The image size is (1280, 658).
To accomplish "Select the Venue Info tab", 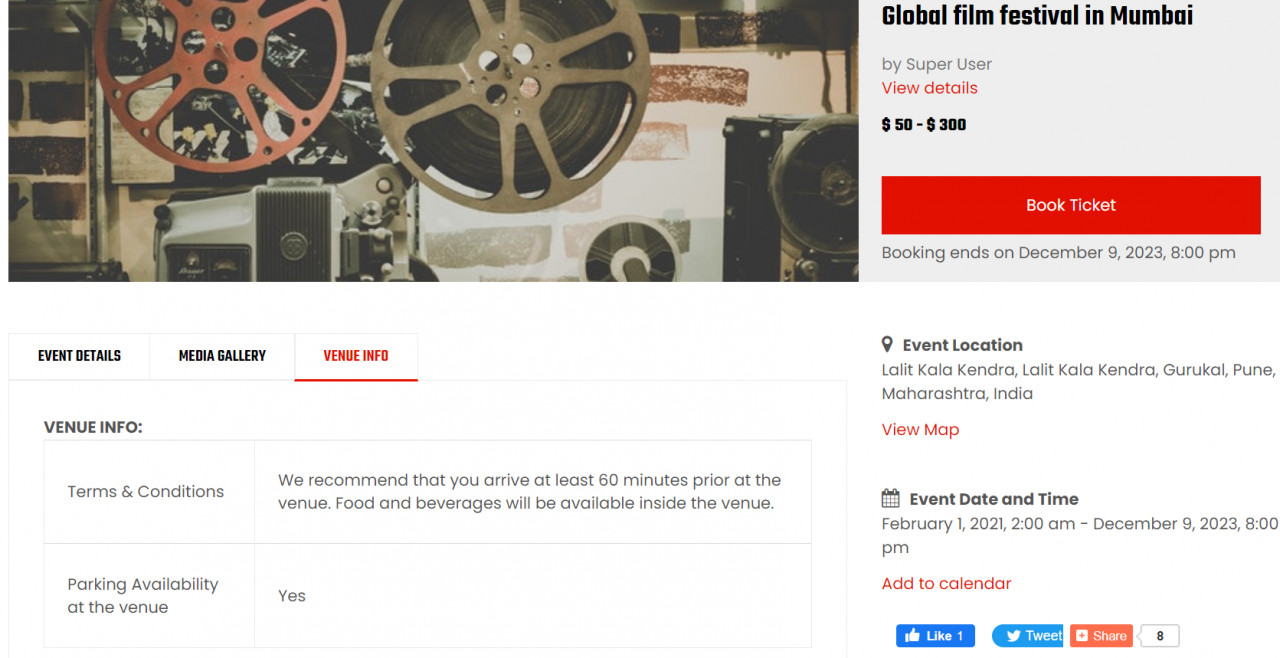I will coord(356,356).
